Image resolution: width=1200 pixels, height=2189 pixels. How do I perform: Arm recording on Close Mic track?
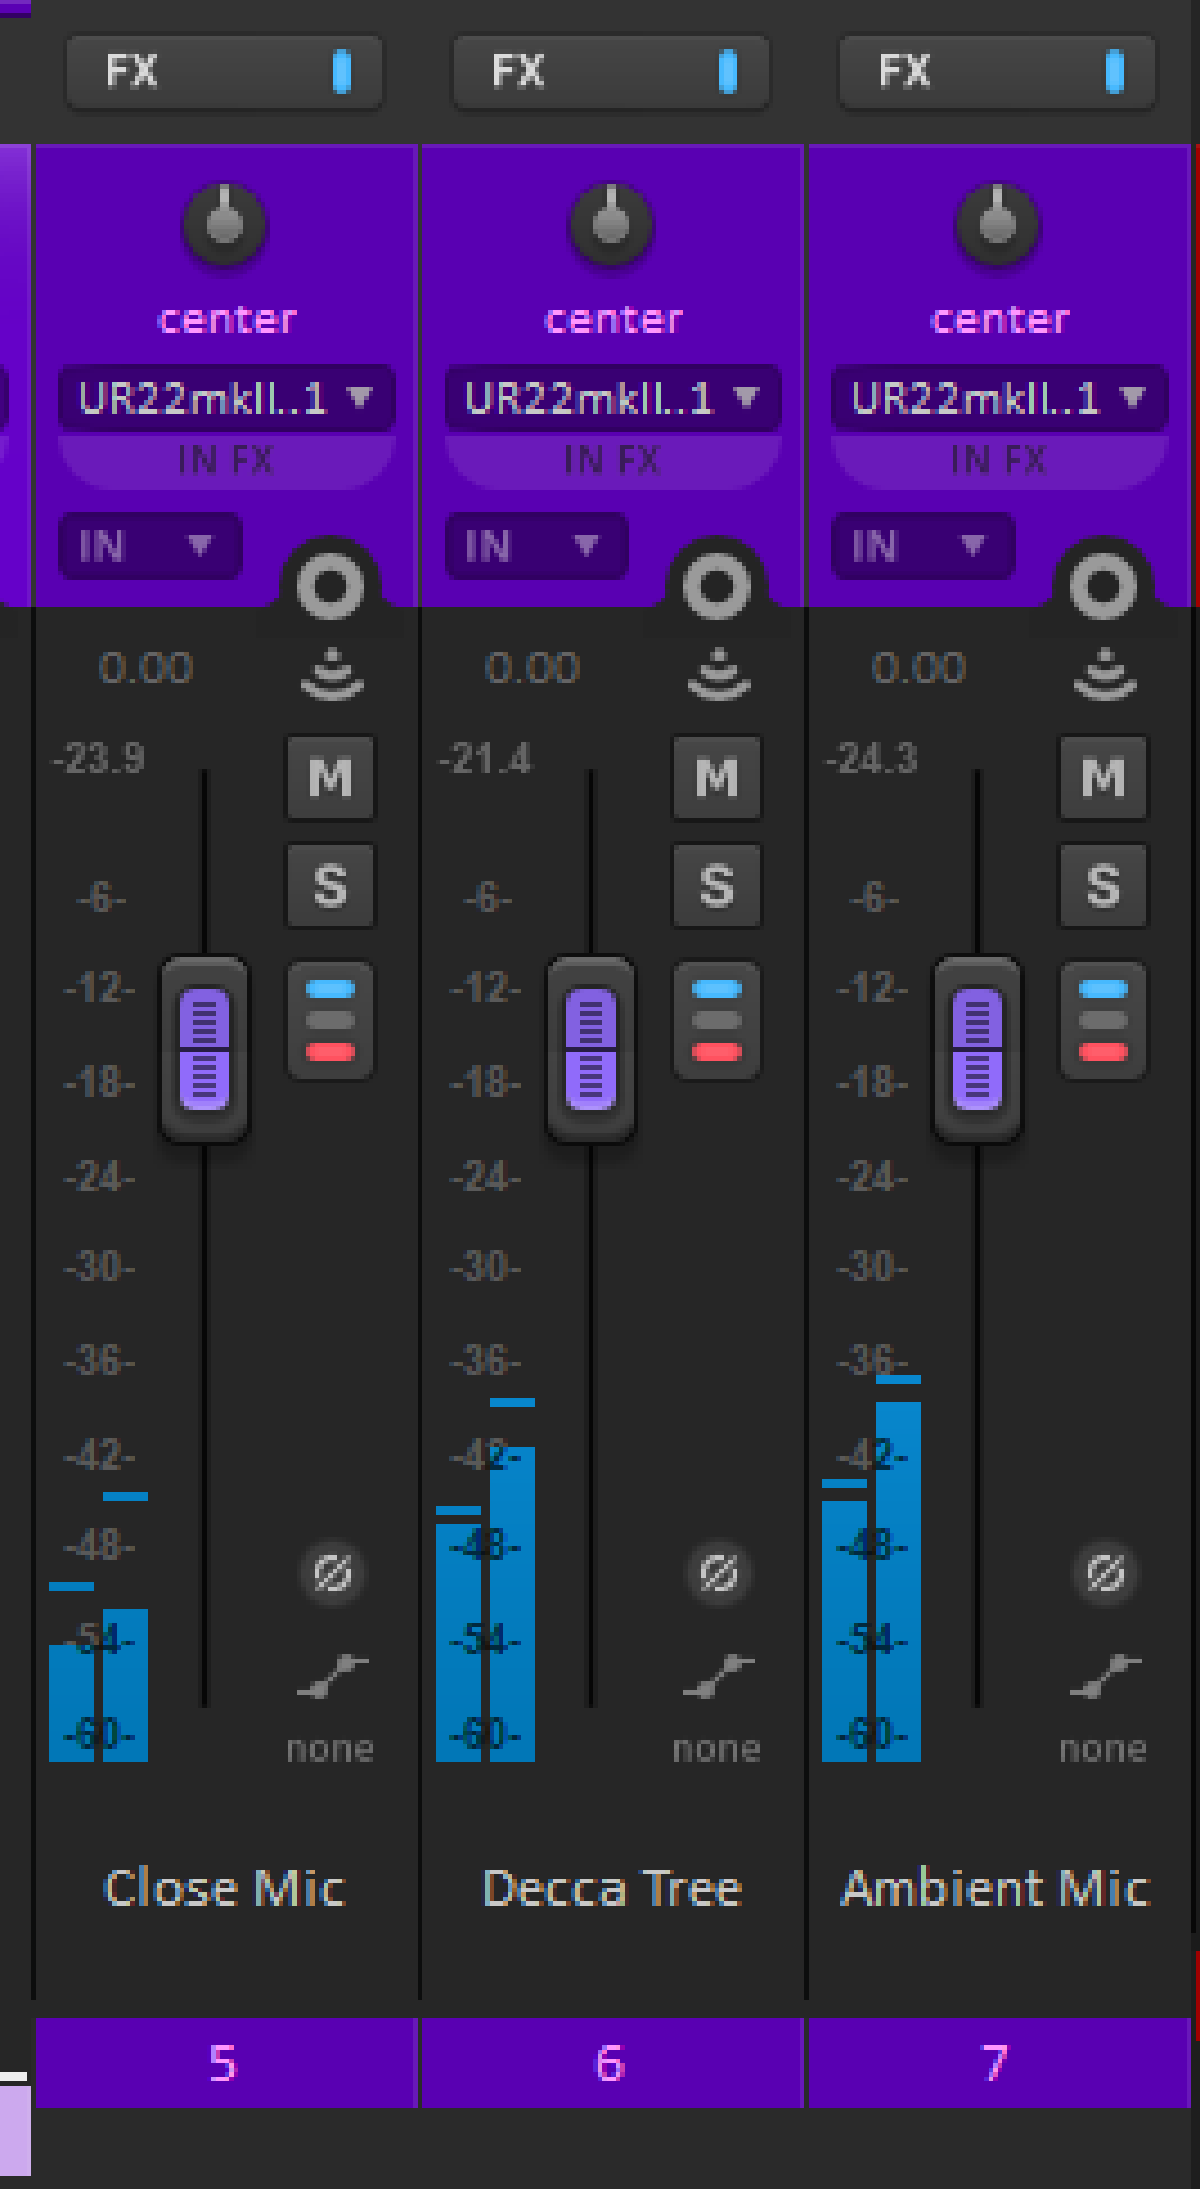click(x=330, y=585)
